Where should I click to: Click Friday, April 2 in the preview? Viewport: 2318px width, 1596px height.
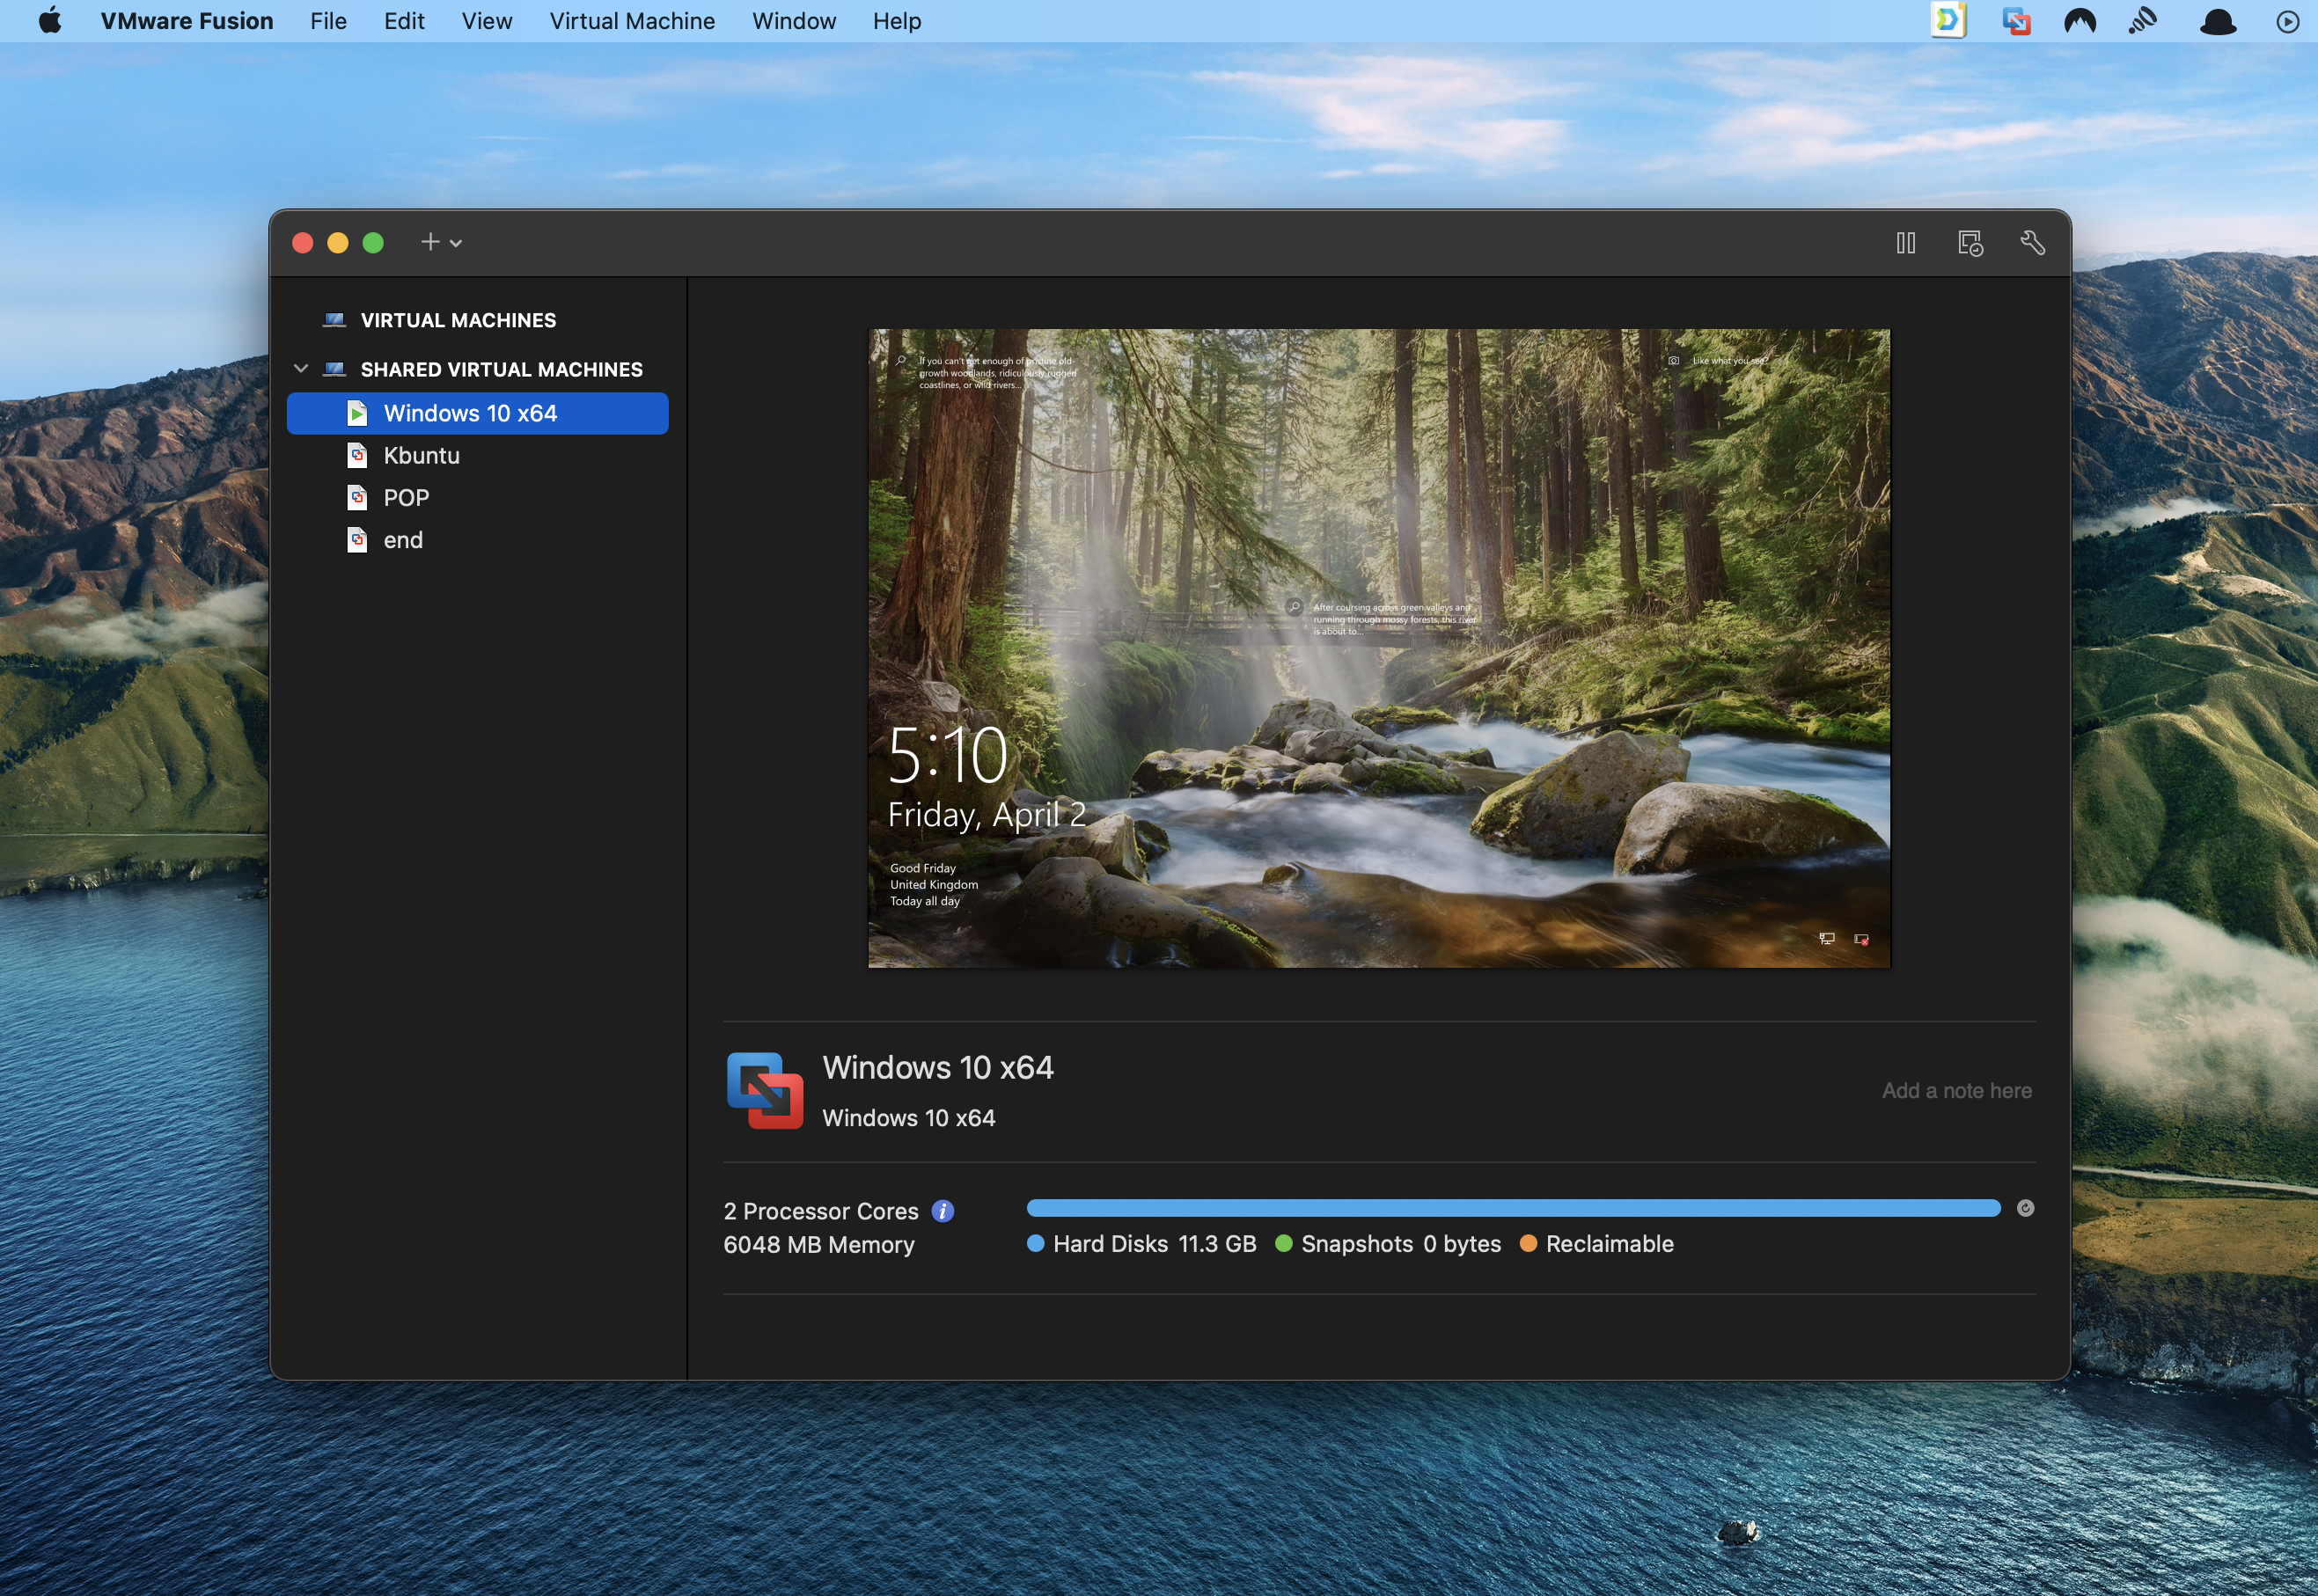coord(987,815)
